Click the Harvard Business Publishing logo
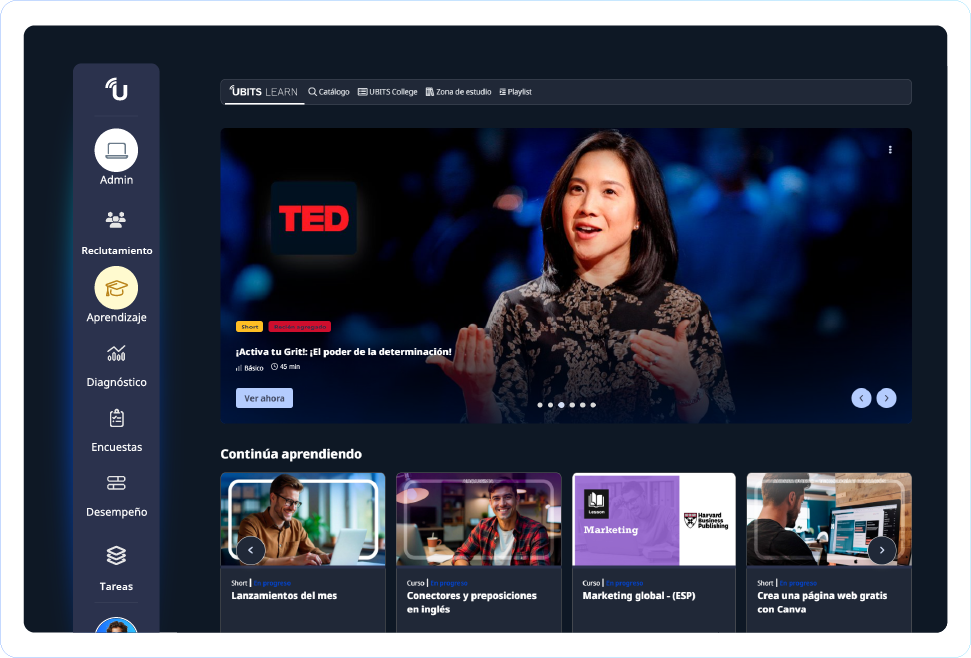The height and width of the screenshot is (658, 971). pyautogui.click(x=706, y=520)
